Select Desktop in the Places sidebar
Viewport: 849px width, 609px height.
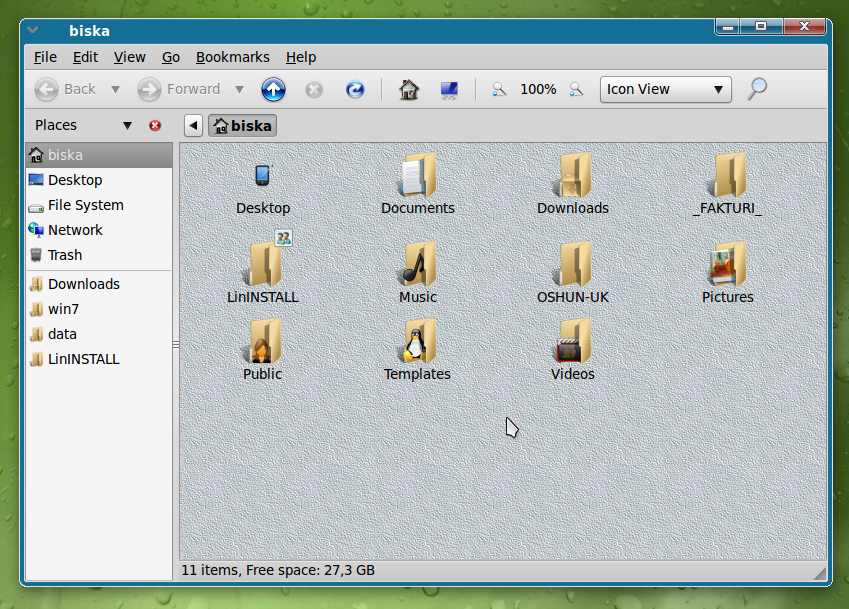tap(99, 180)
